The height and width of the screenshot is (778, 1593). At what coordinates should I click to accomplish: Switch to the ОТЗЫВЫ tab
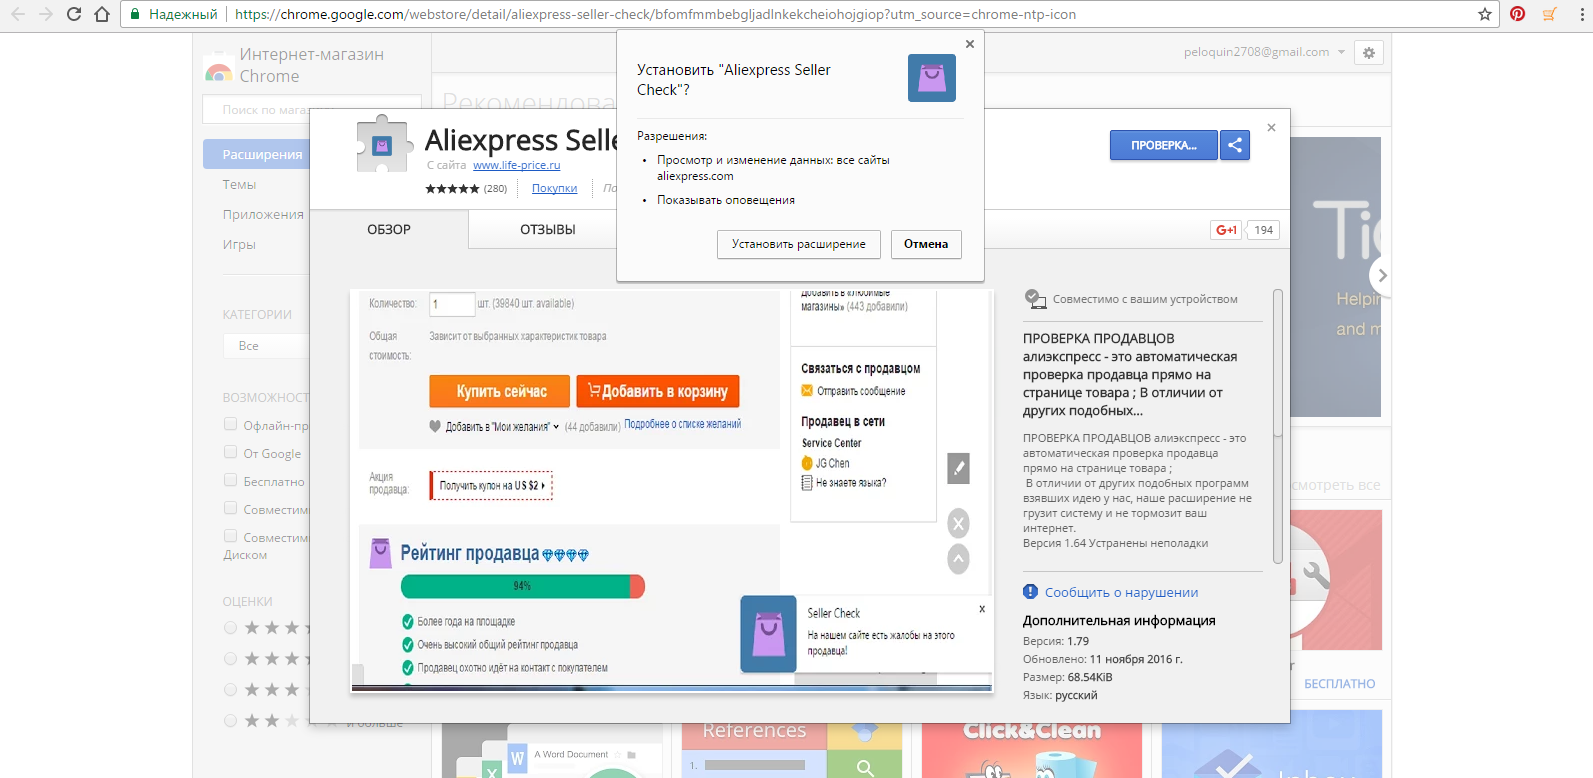click(x=548, y=229)
